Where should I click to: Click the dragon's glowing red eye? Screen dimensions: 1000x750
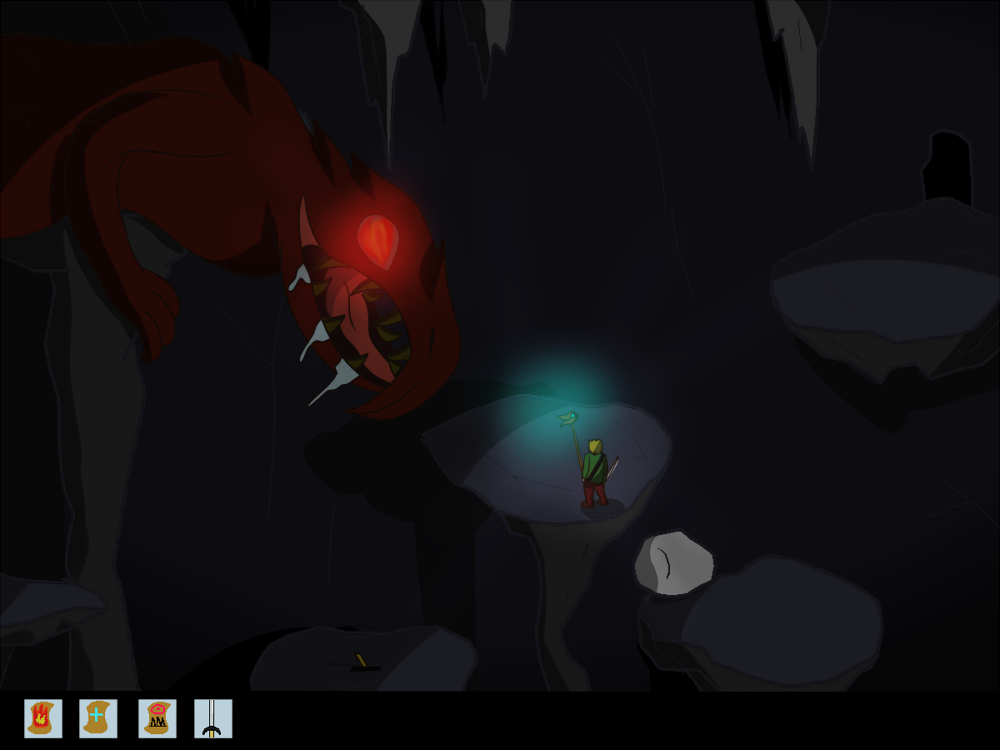pos(377,240)
